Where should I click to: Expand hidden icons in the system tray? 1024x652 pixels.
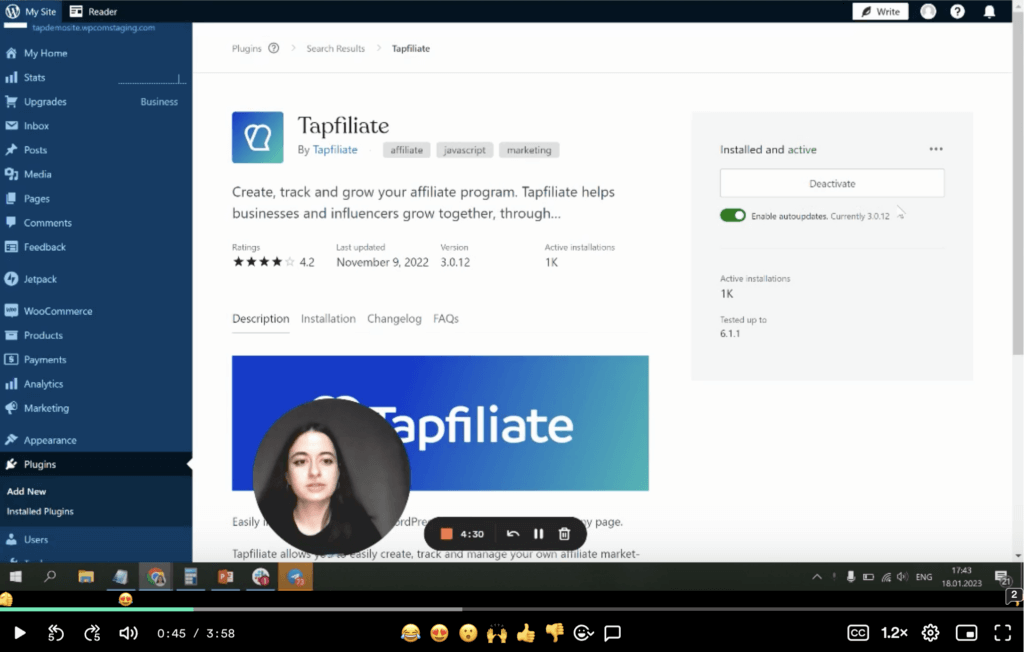click(817, 577)
